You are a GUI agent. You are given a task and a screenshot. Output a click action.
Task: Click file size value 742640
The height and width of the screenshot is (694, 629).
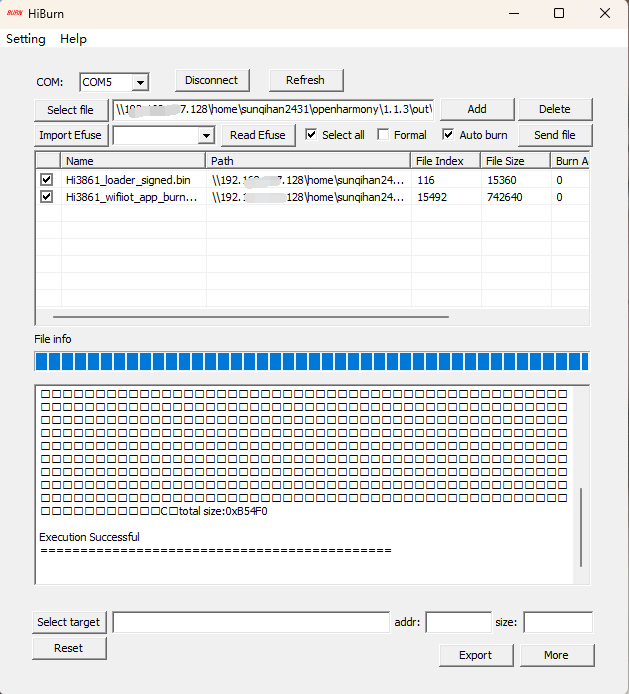click(x=505, y=197)
